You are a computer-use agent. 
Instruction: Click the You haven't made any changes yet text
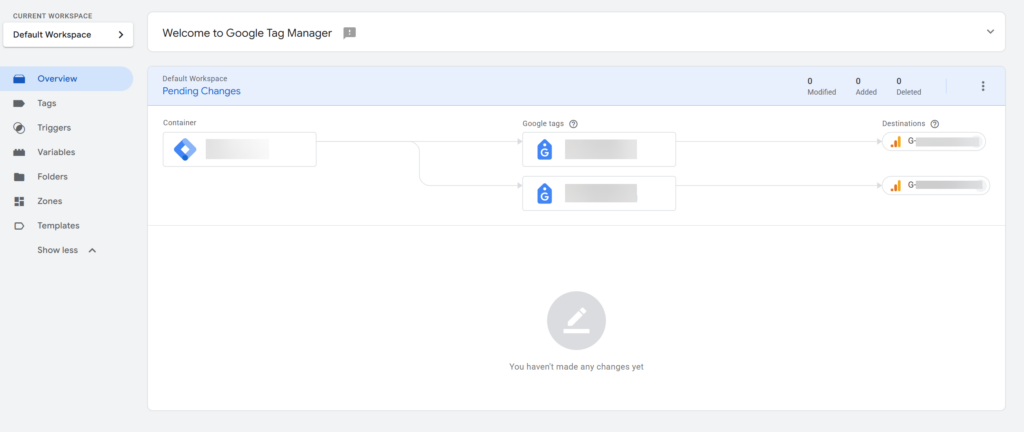click(x=576, y=367)
